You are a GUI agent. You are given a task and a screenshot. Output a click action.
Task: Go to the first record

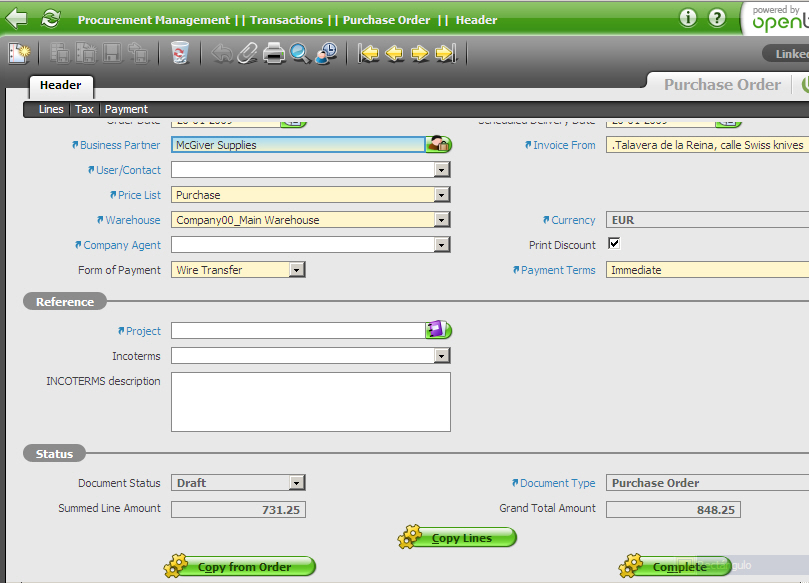pos(369,53)
